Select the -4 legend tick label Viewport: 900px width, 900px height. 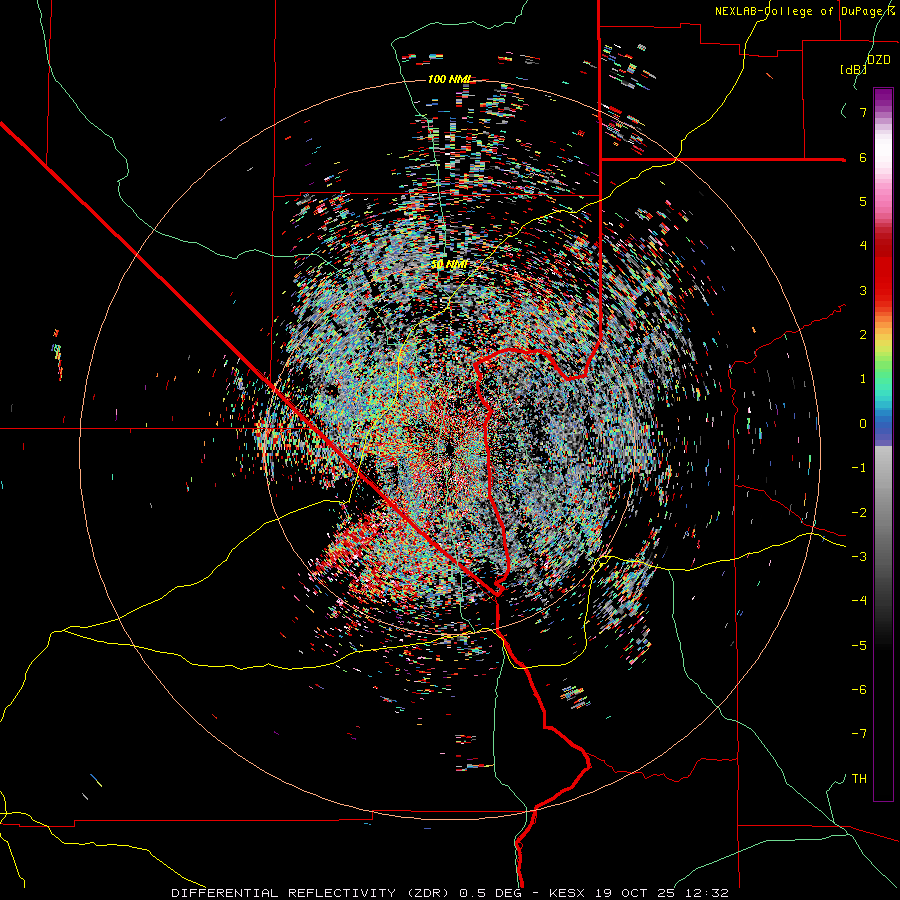click(x=859, y=601)
